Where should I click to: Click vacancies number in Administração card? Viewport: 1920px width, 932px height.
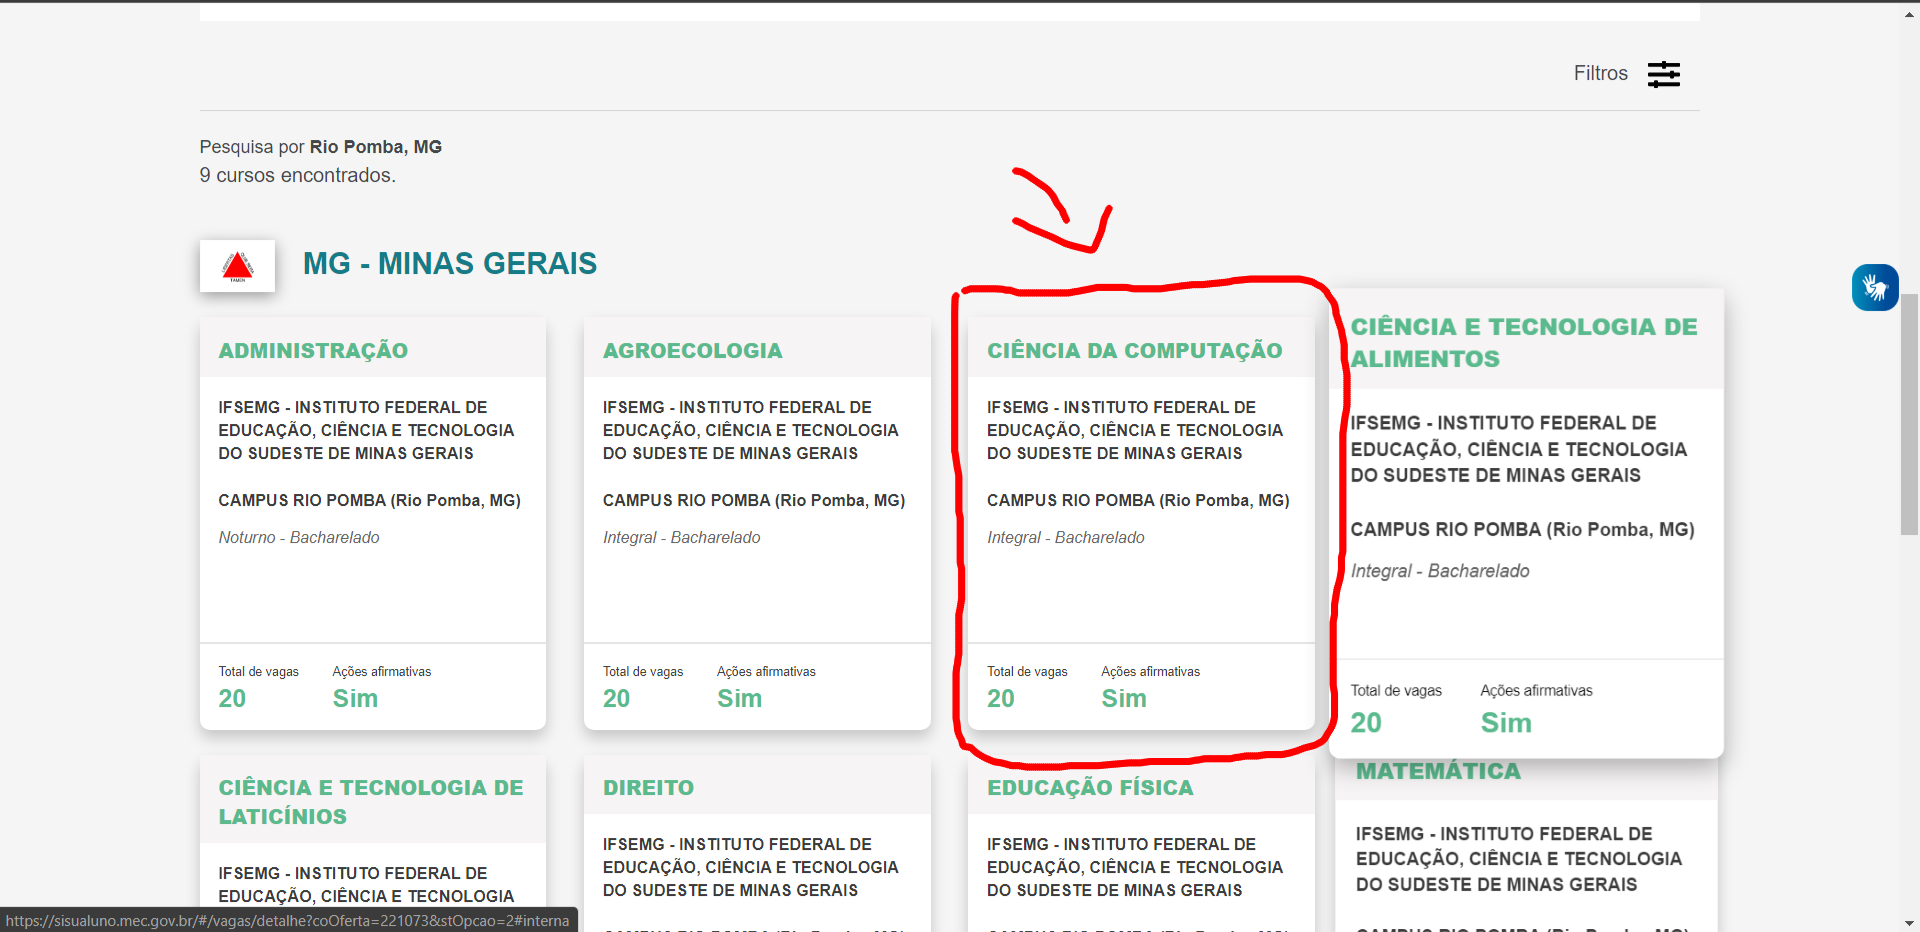[x=232, y=699]
